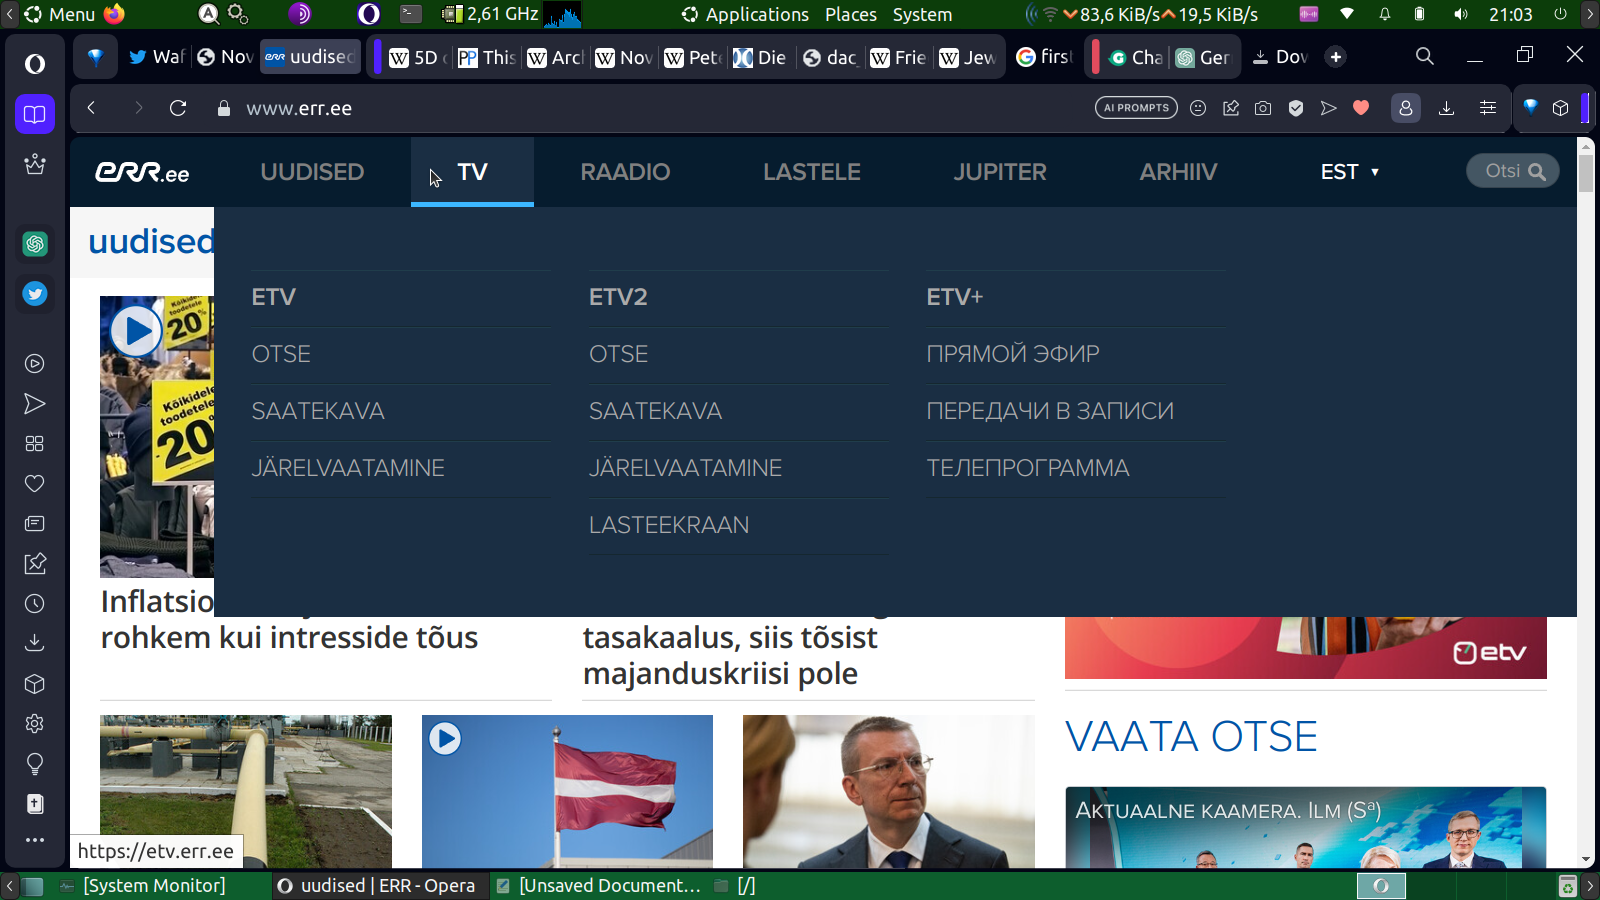Switch to the 'uudised' browser tab
The height and width of the screenshot is (900, 1600).
(x=310, y=57)
